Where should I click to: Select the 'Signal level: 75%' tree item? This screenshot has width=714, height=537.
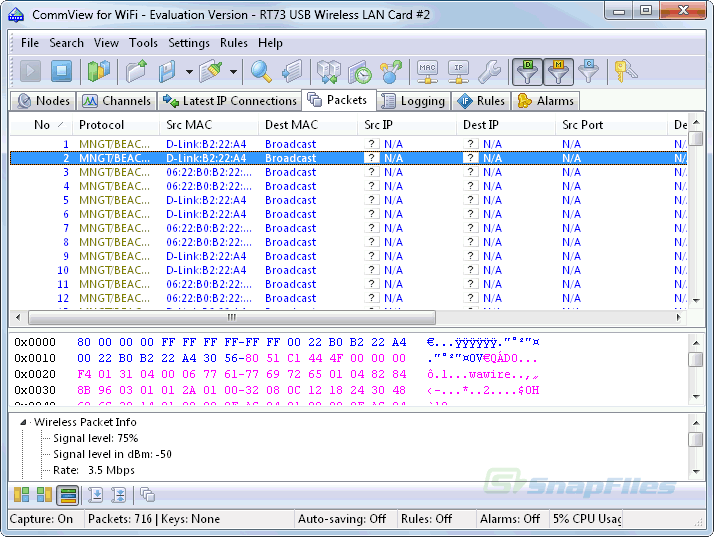coord(96,438)
